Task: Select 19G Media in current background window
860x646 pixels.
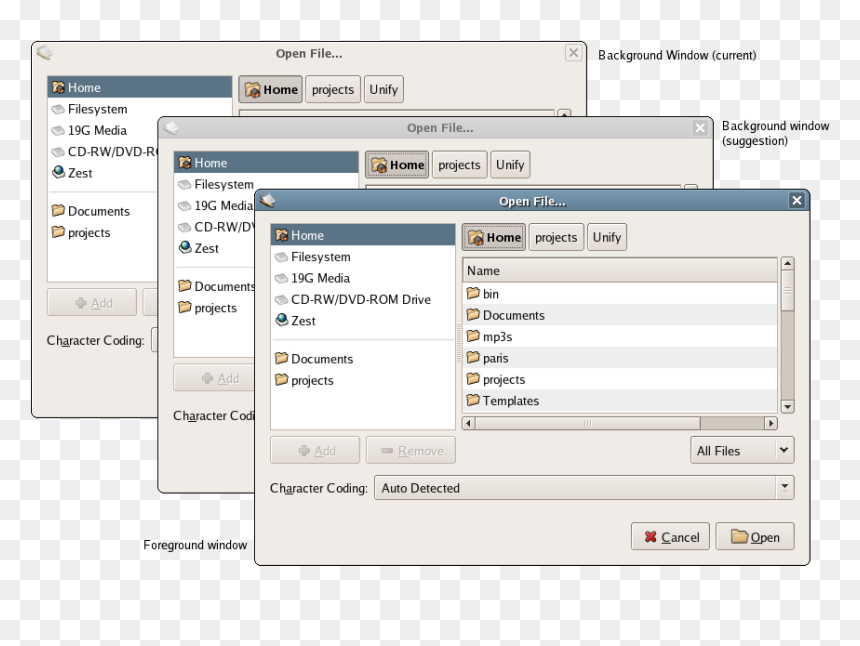Action: pos(103,131)
